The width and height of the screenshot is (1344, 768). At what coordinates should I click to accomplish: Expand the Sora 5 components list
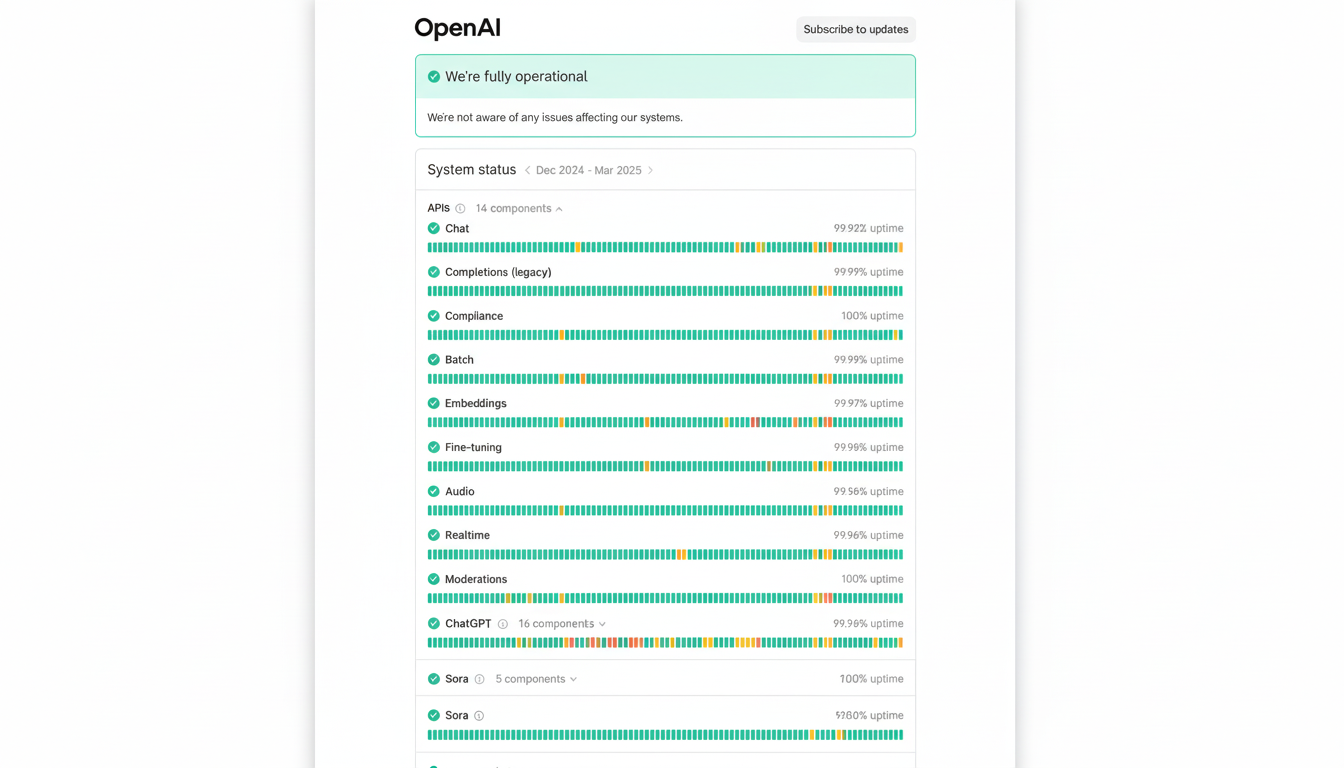coord(535,678)
